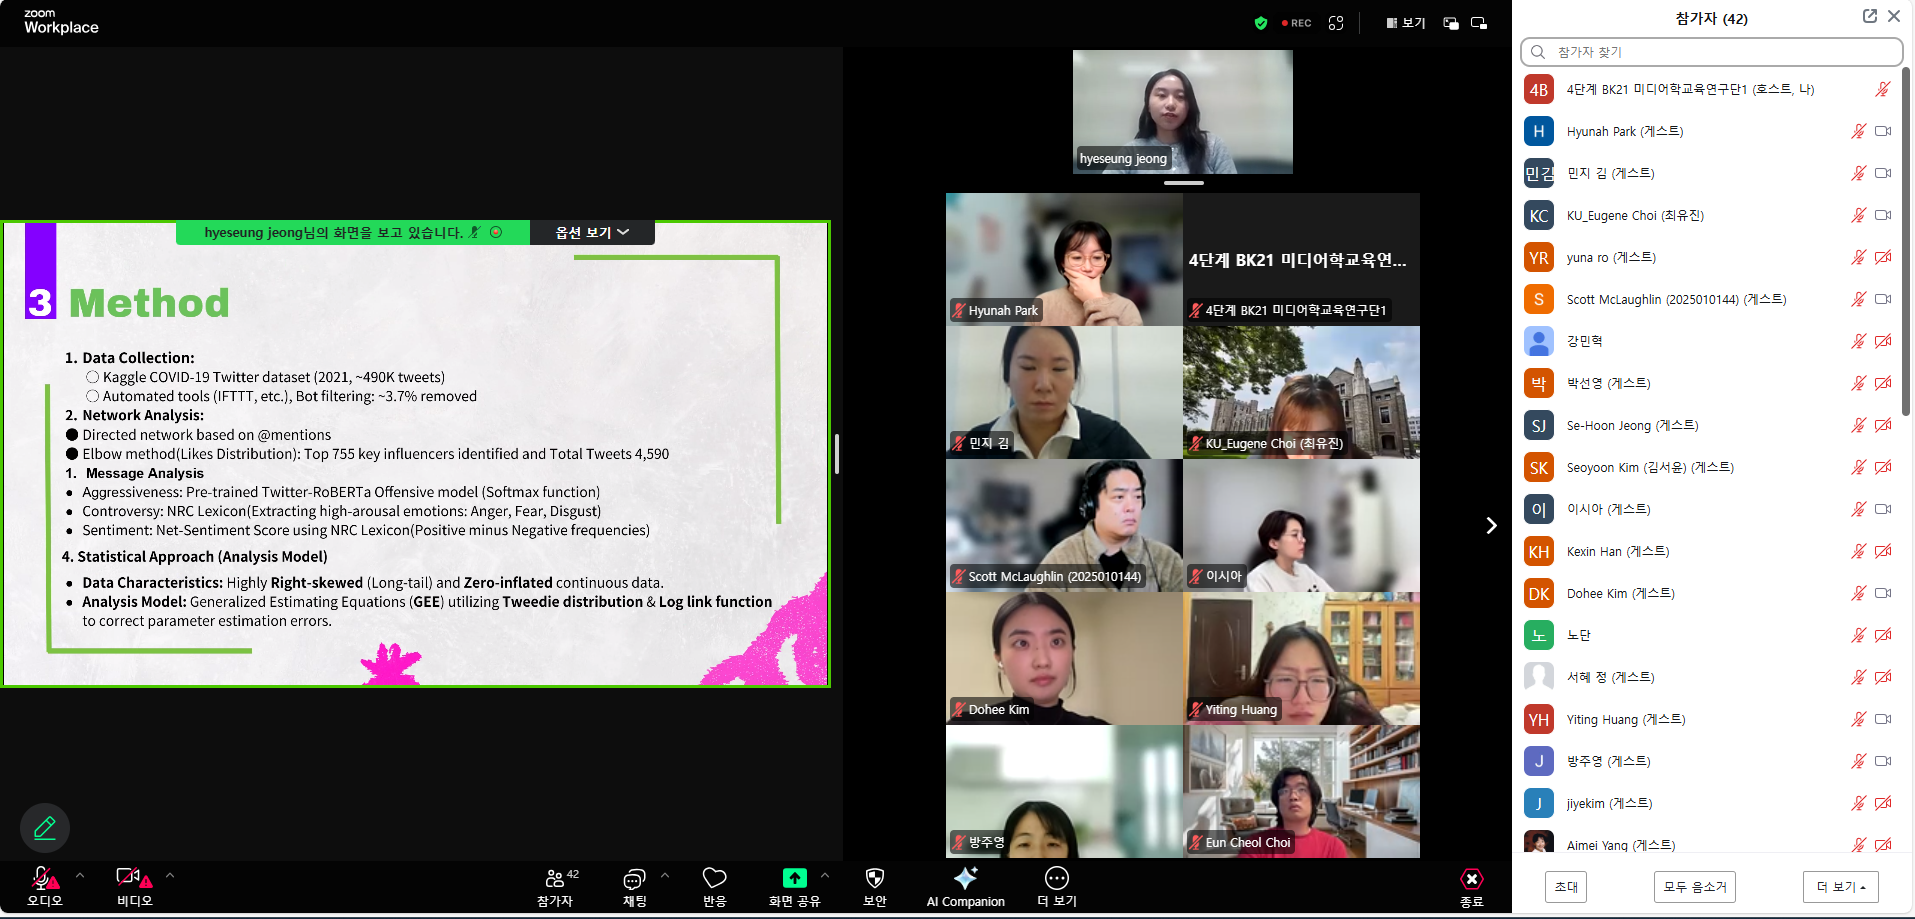Click the green encryption shield icon
This screenshot has height=919, width=1915.
pos(1260,23)
